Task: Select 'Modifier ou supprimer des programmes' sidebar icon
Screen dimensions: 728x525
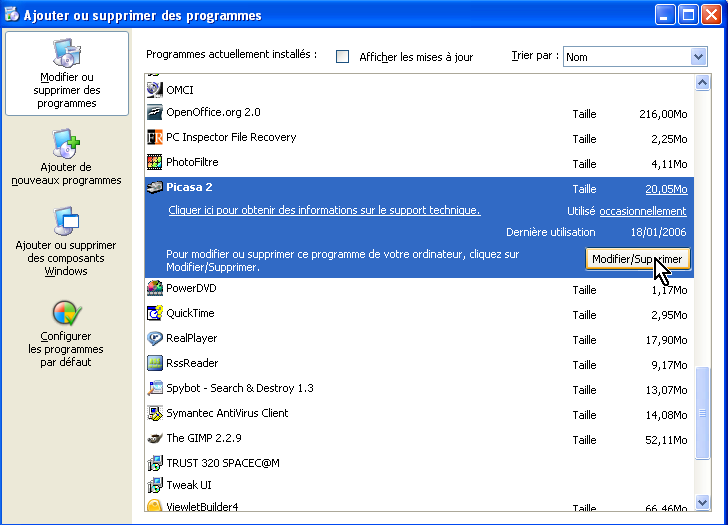Action: pyautogui.click(x=67, y=53)
